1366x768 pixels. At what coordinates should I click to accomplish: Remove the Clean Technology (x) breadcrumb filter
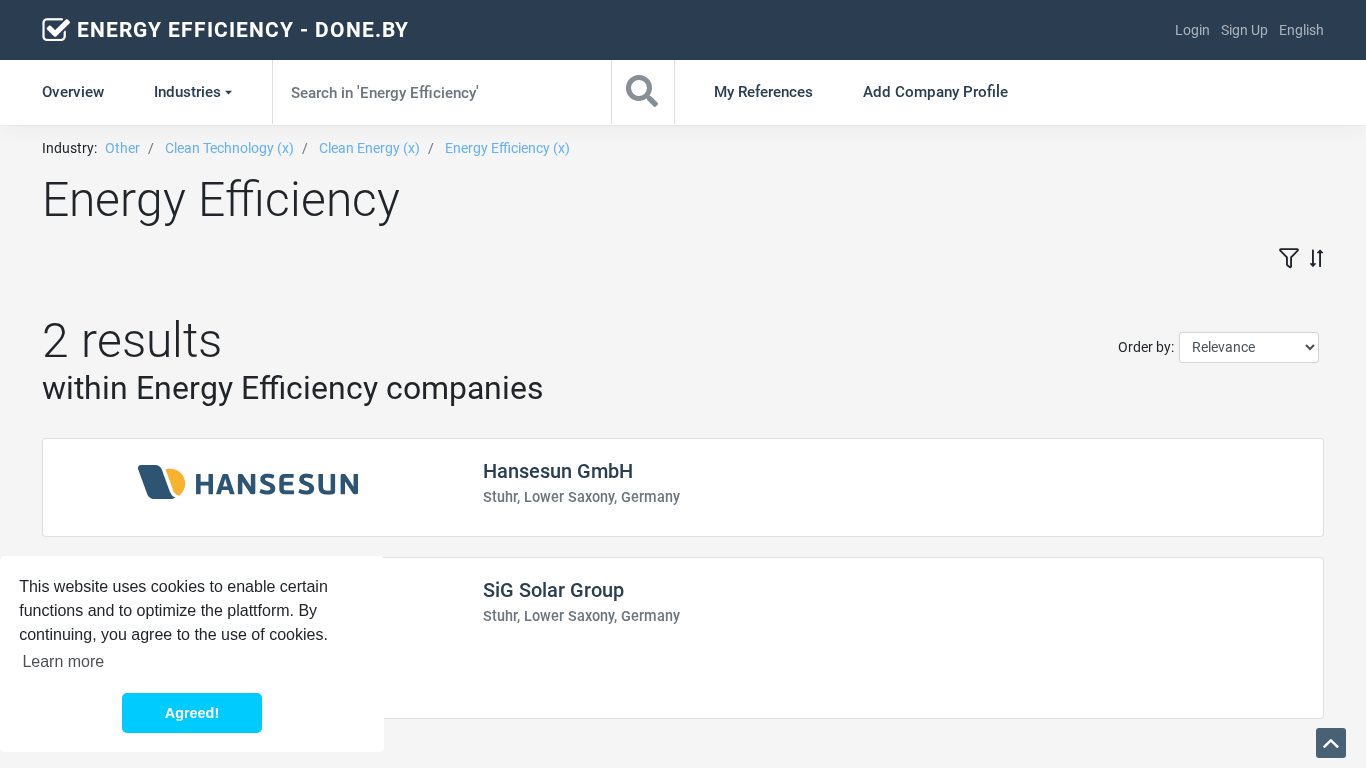coord(229,148)
